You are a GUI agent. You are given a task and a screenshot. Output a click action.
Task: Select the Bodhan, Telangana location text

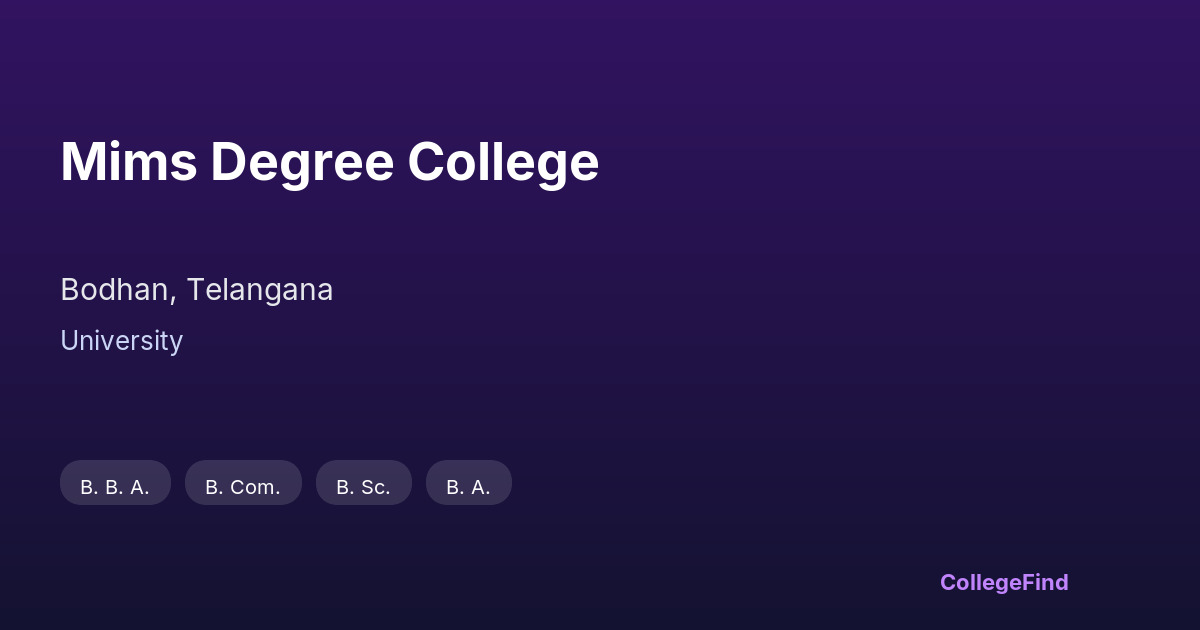tap(196, 290)
